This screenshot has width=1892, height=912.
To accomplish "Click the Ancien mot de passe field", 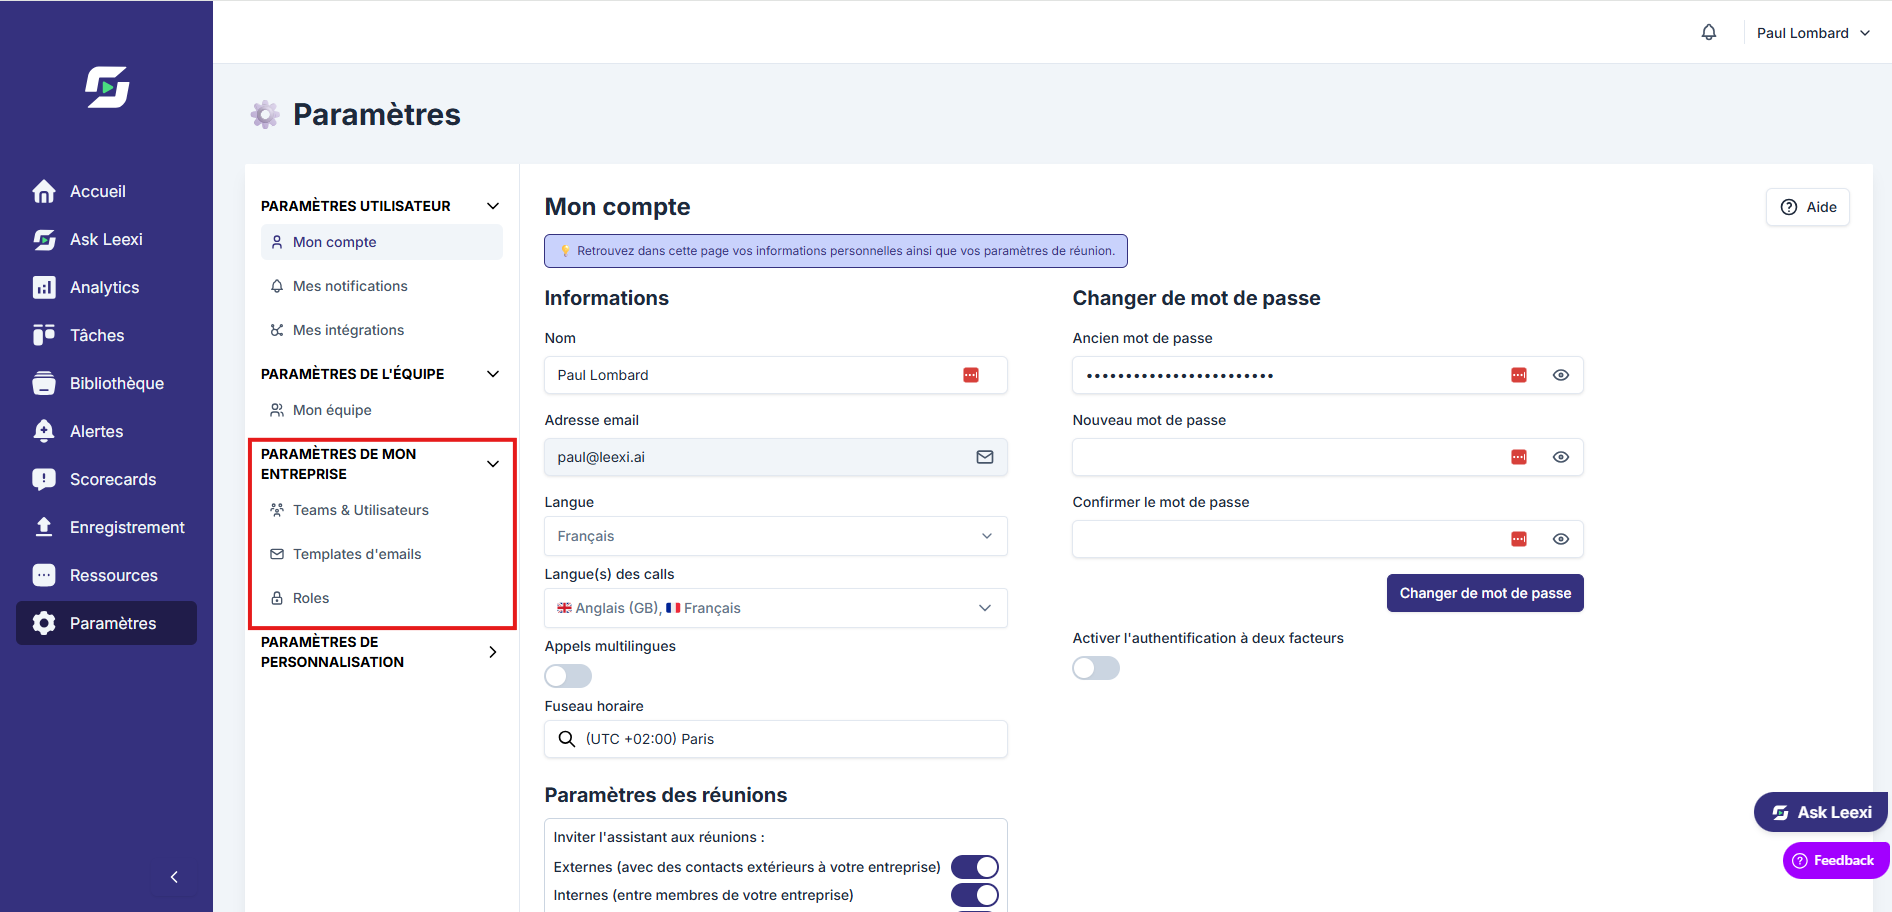I will click(1328, 375).
